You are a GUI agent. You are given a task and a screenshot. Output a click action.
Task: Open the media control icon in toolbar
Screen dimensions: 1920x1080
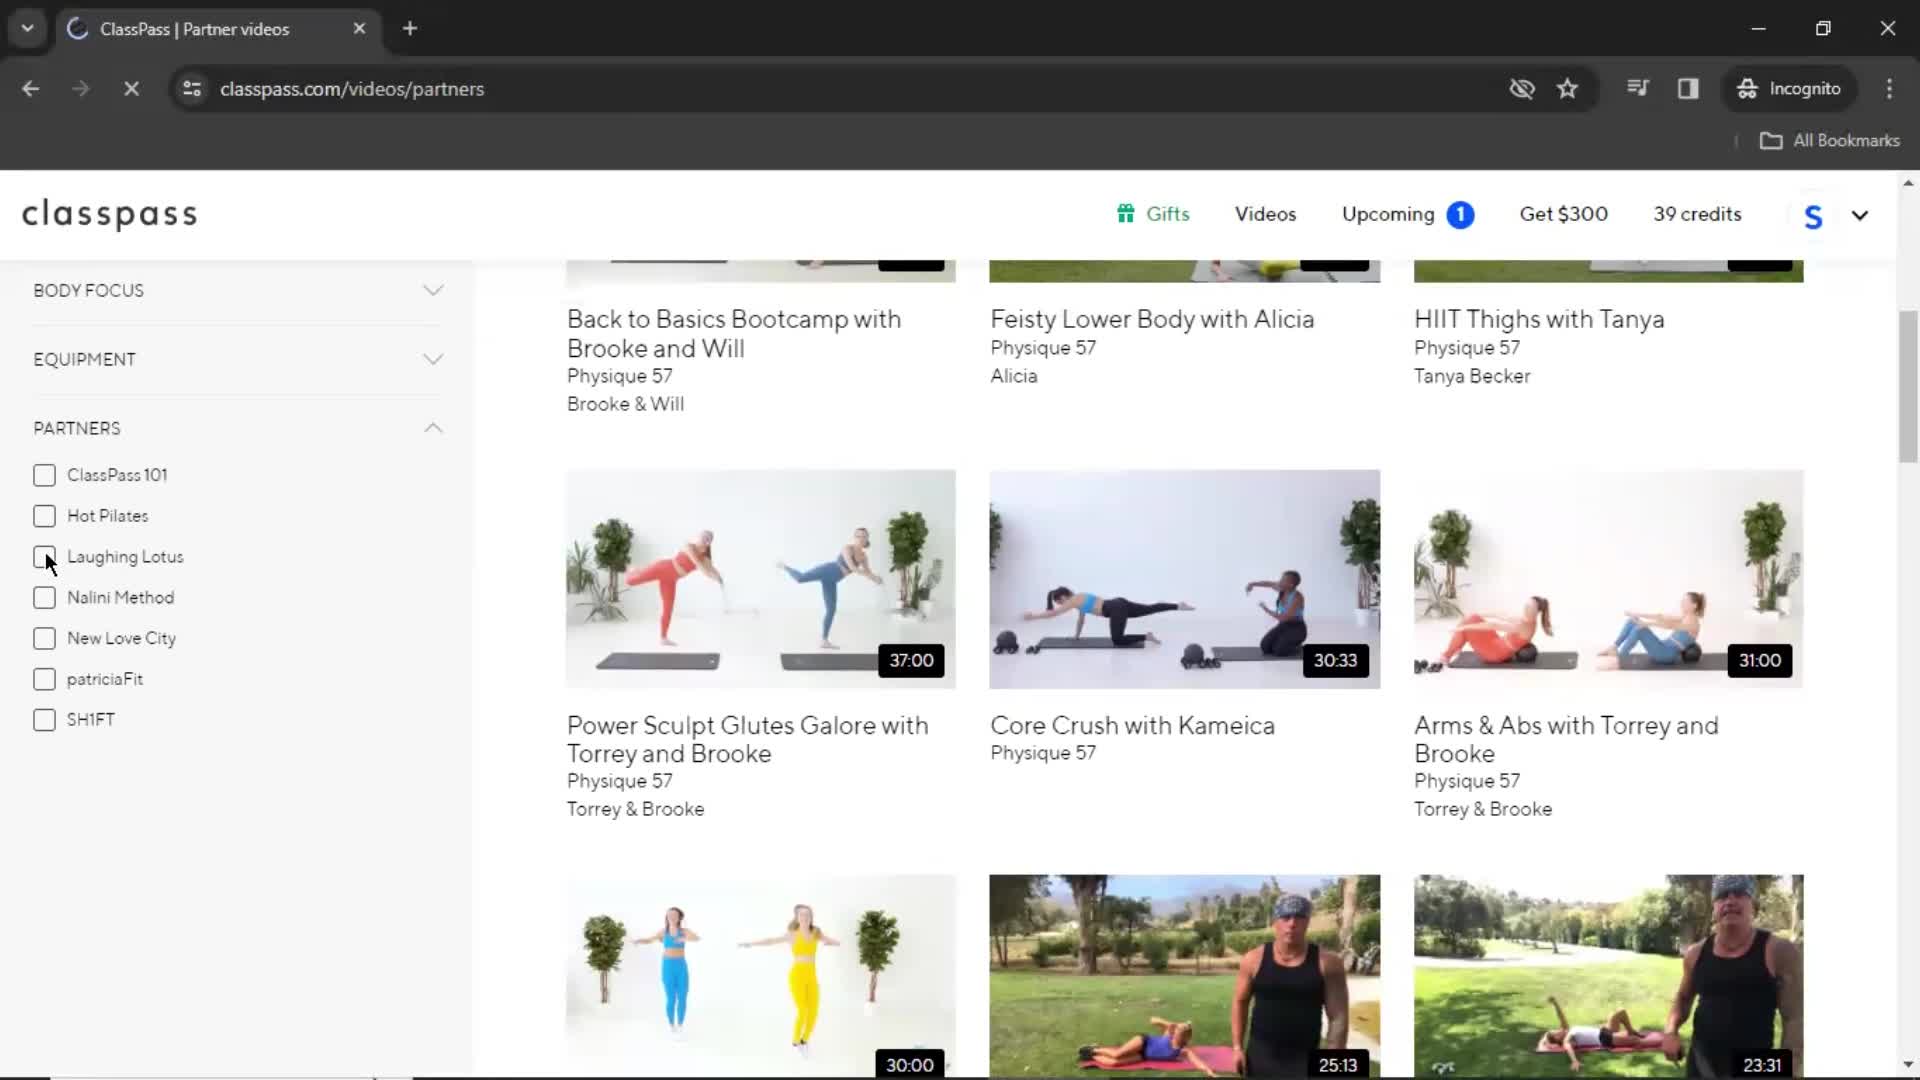click(1637, 89)
